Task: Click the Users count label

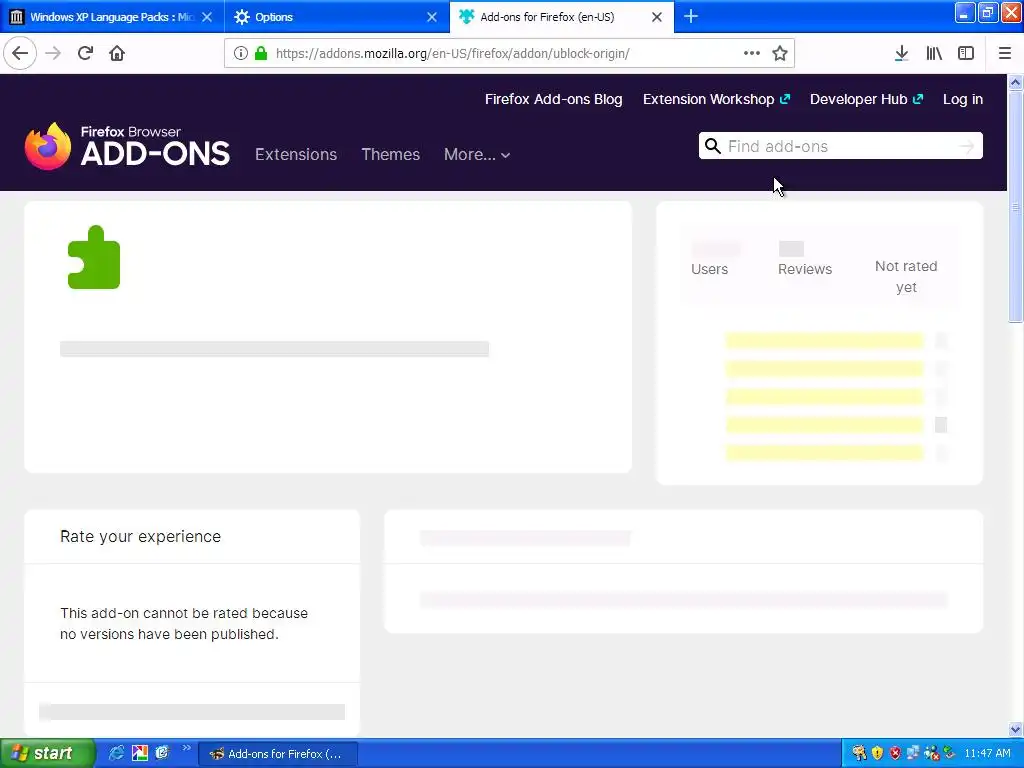Action: click(709, 269)
